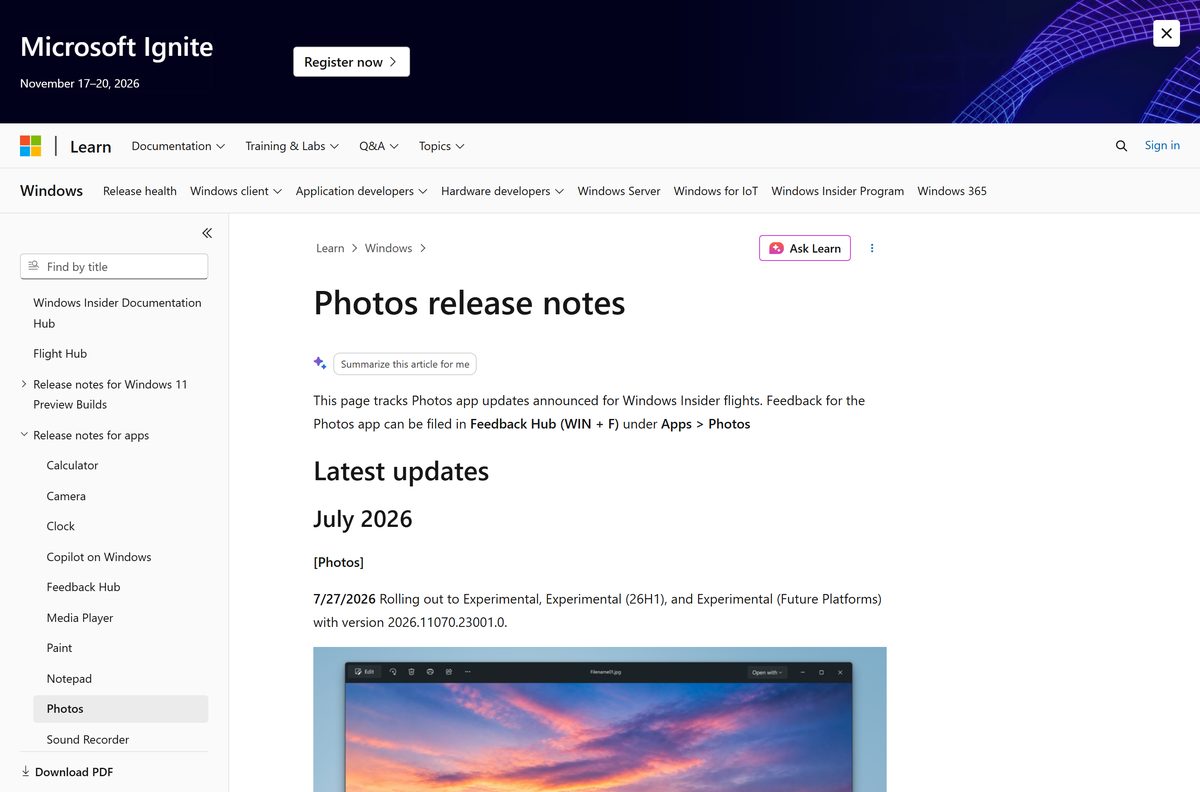Viewport: 1200px width, 792px height.
Task: Click the Windows product title
Action: click(51, 191)
